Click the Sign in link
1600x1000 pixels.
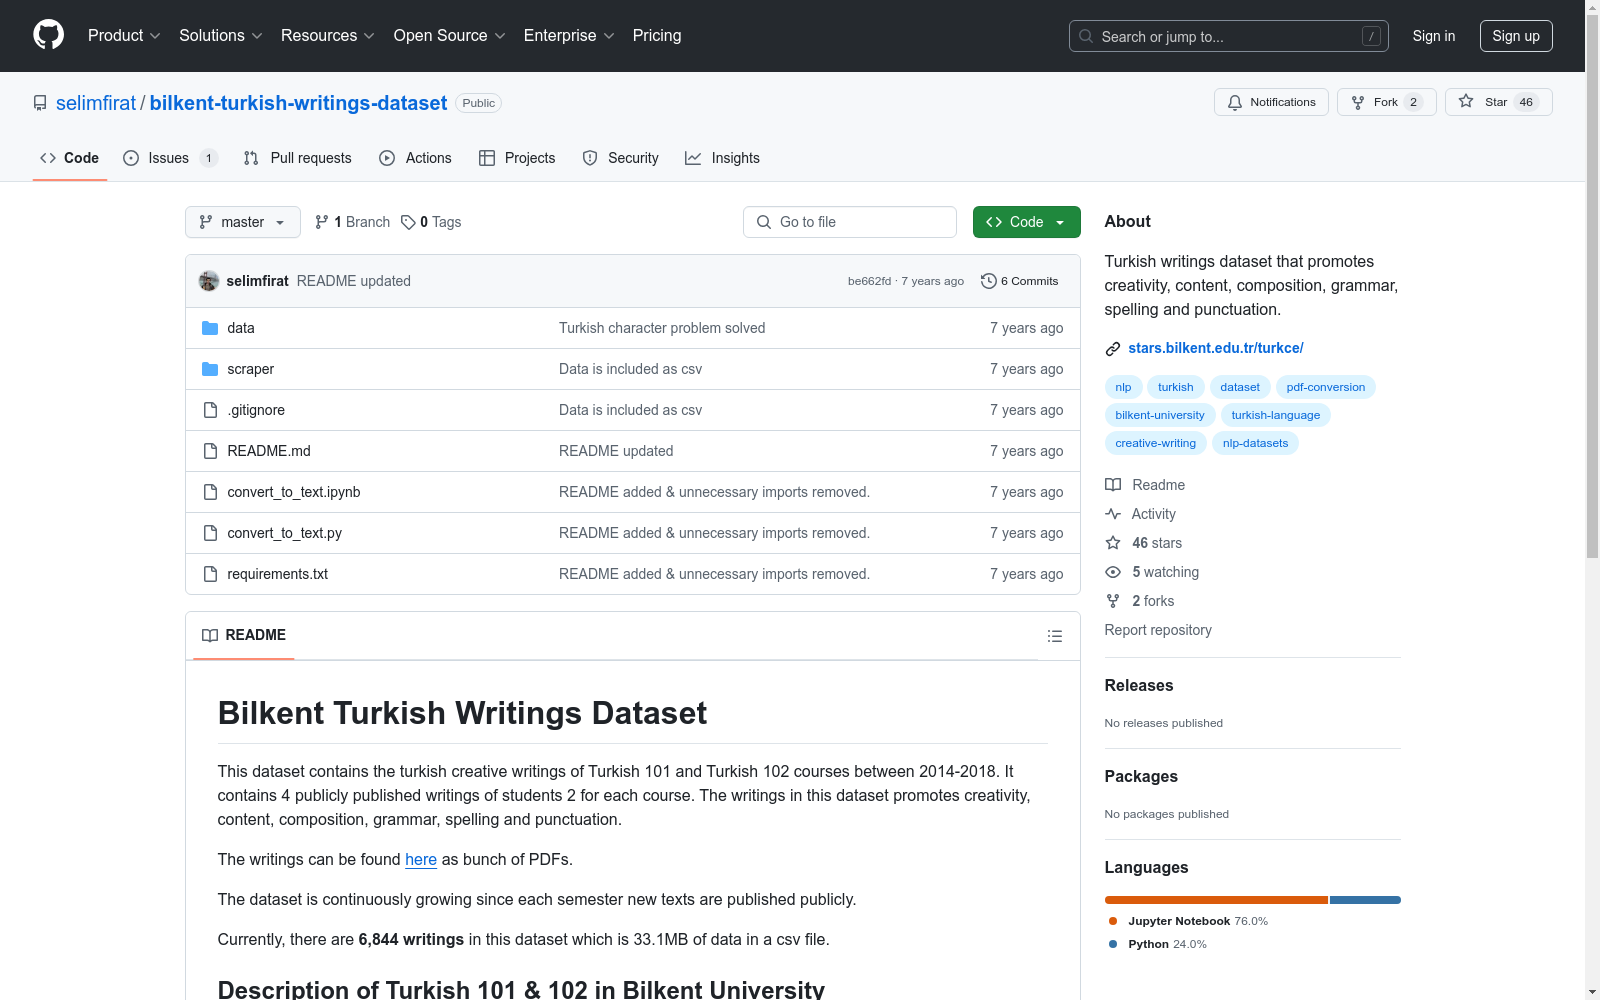(x=1434, y=36)
